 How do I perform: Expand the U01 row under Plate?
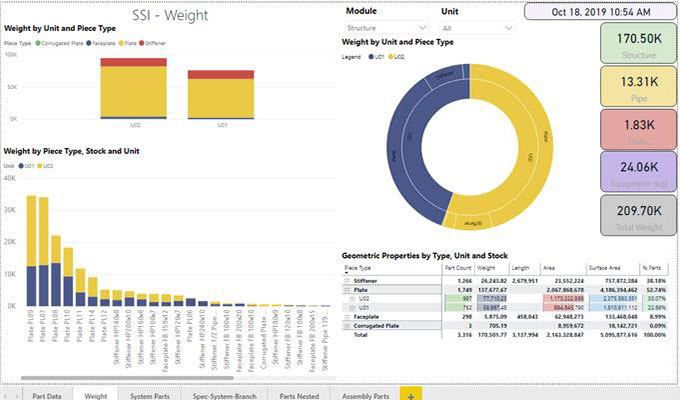pyautogui.click(x=353, y=308)
